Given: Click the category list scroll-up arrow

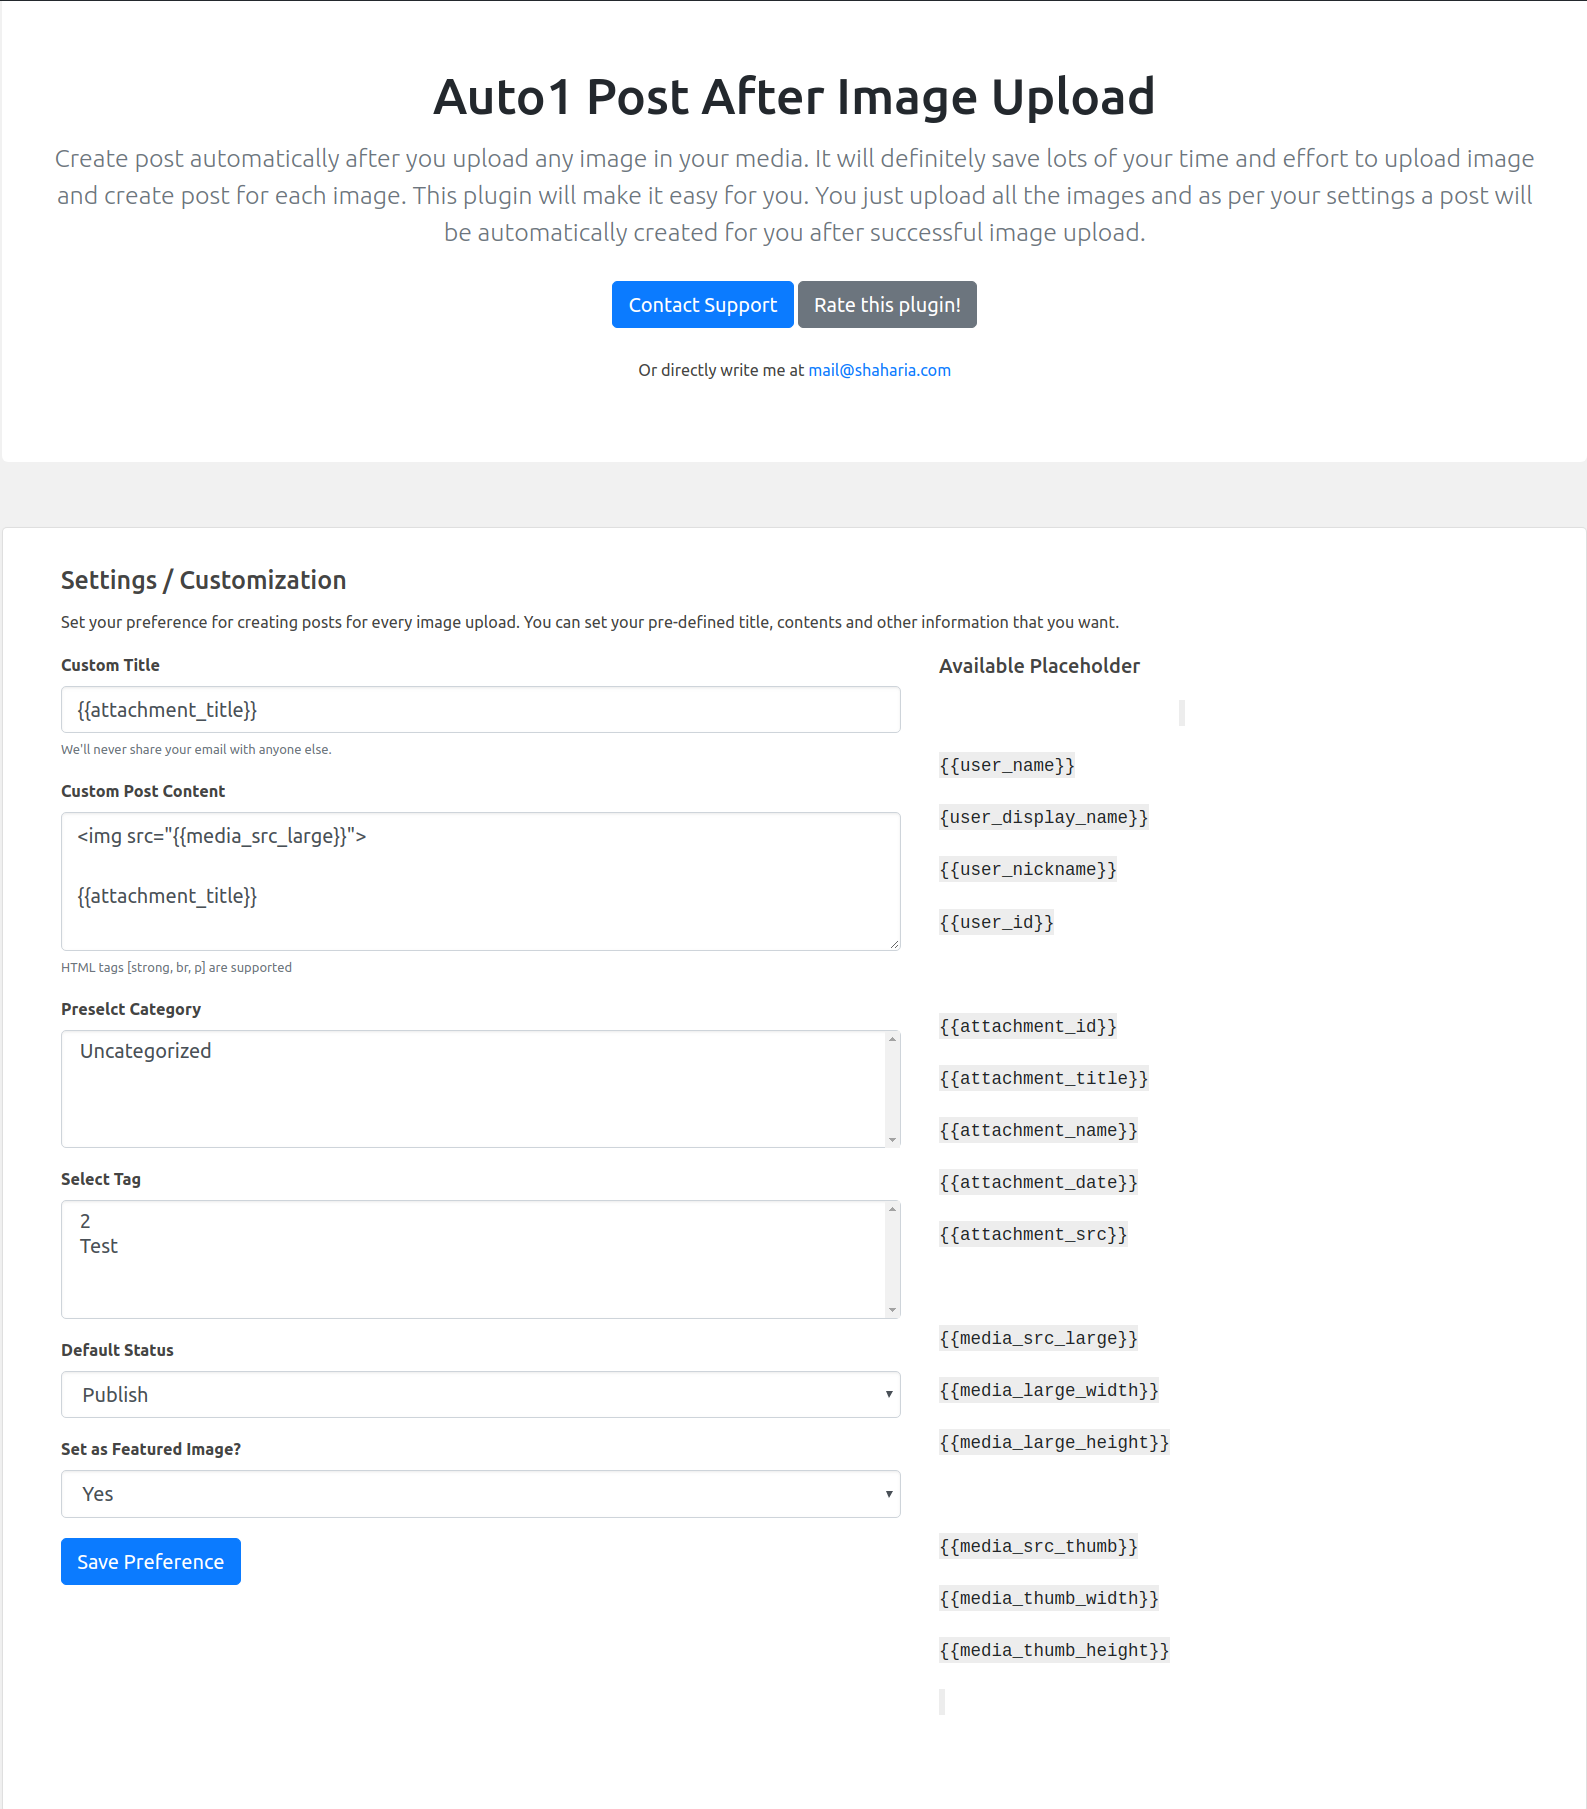Looking at the screenshot, I should [892, 1040].
